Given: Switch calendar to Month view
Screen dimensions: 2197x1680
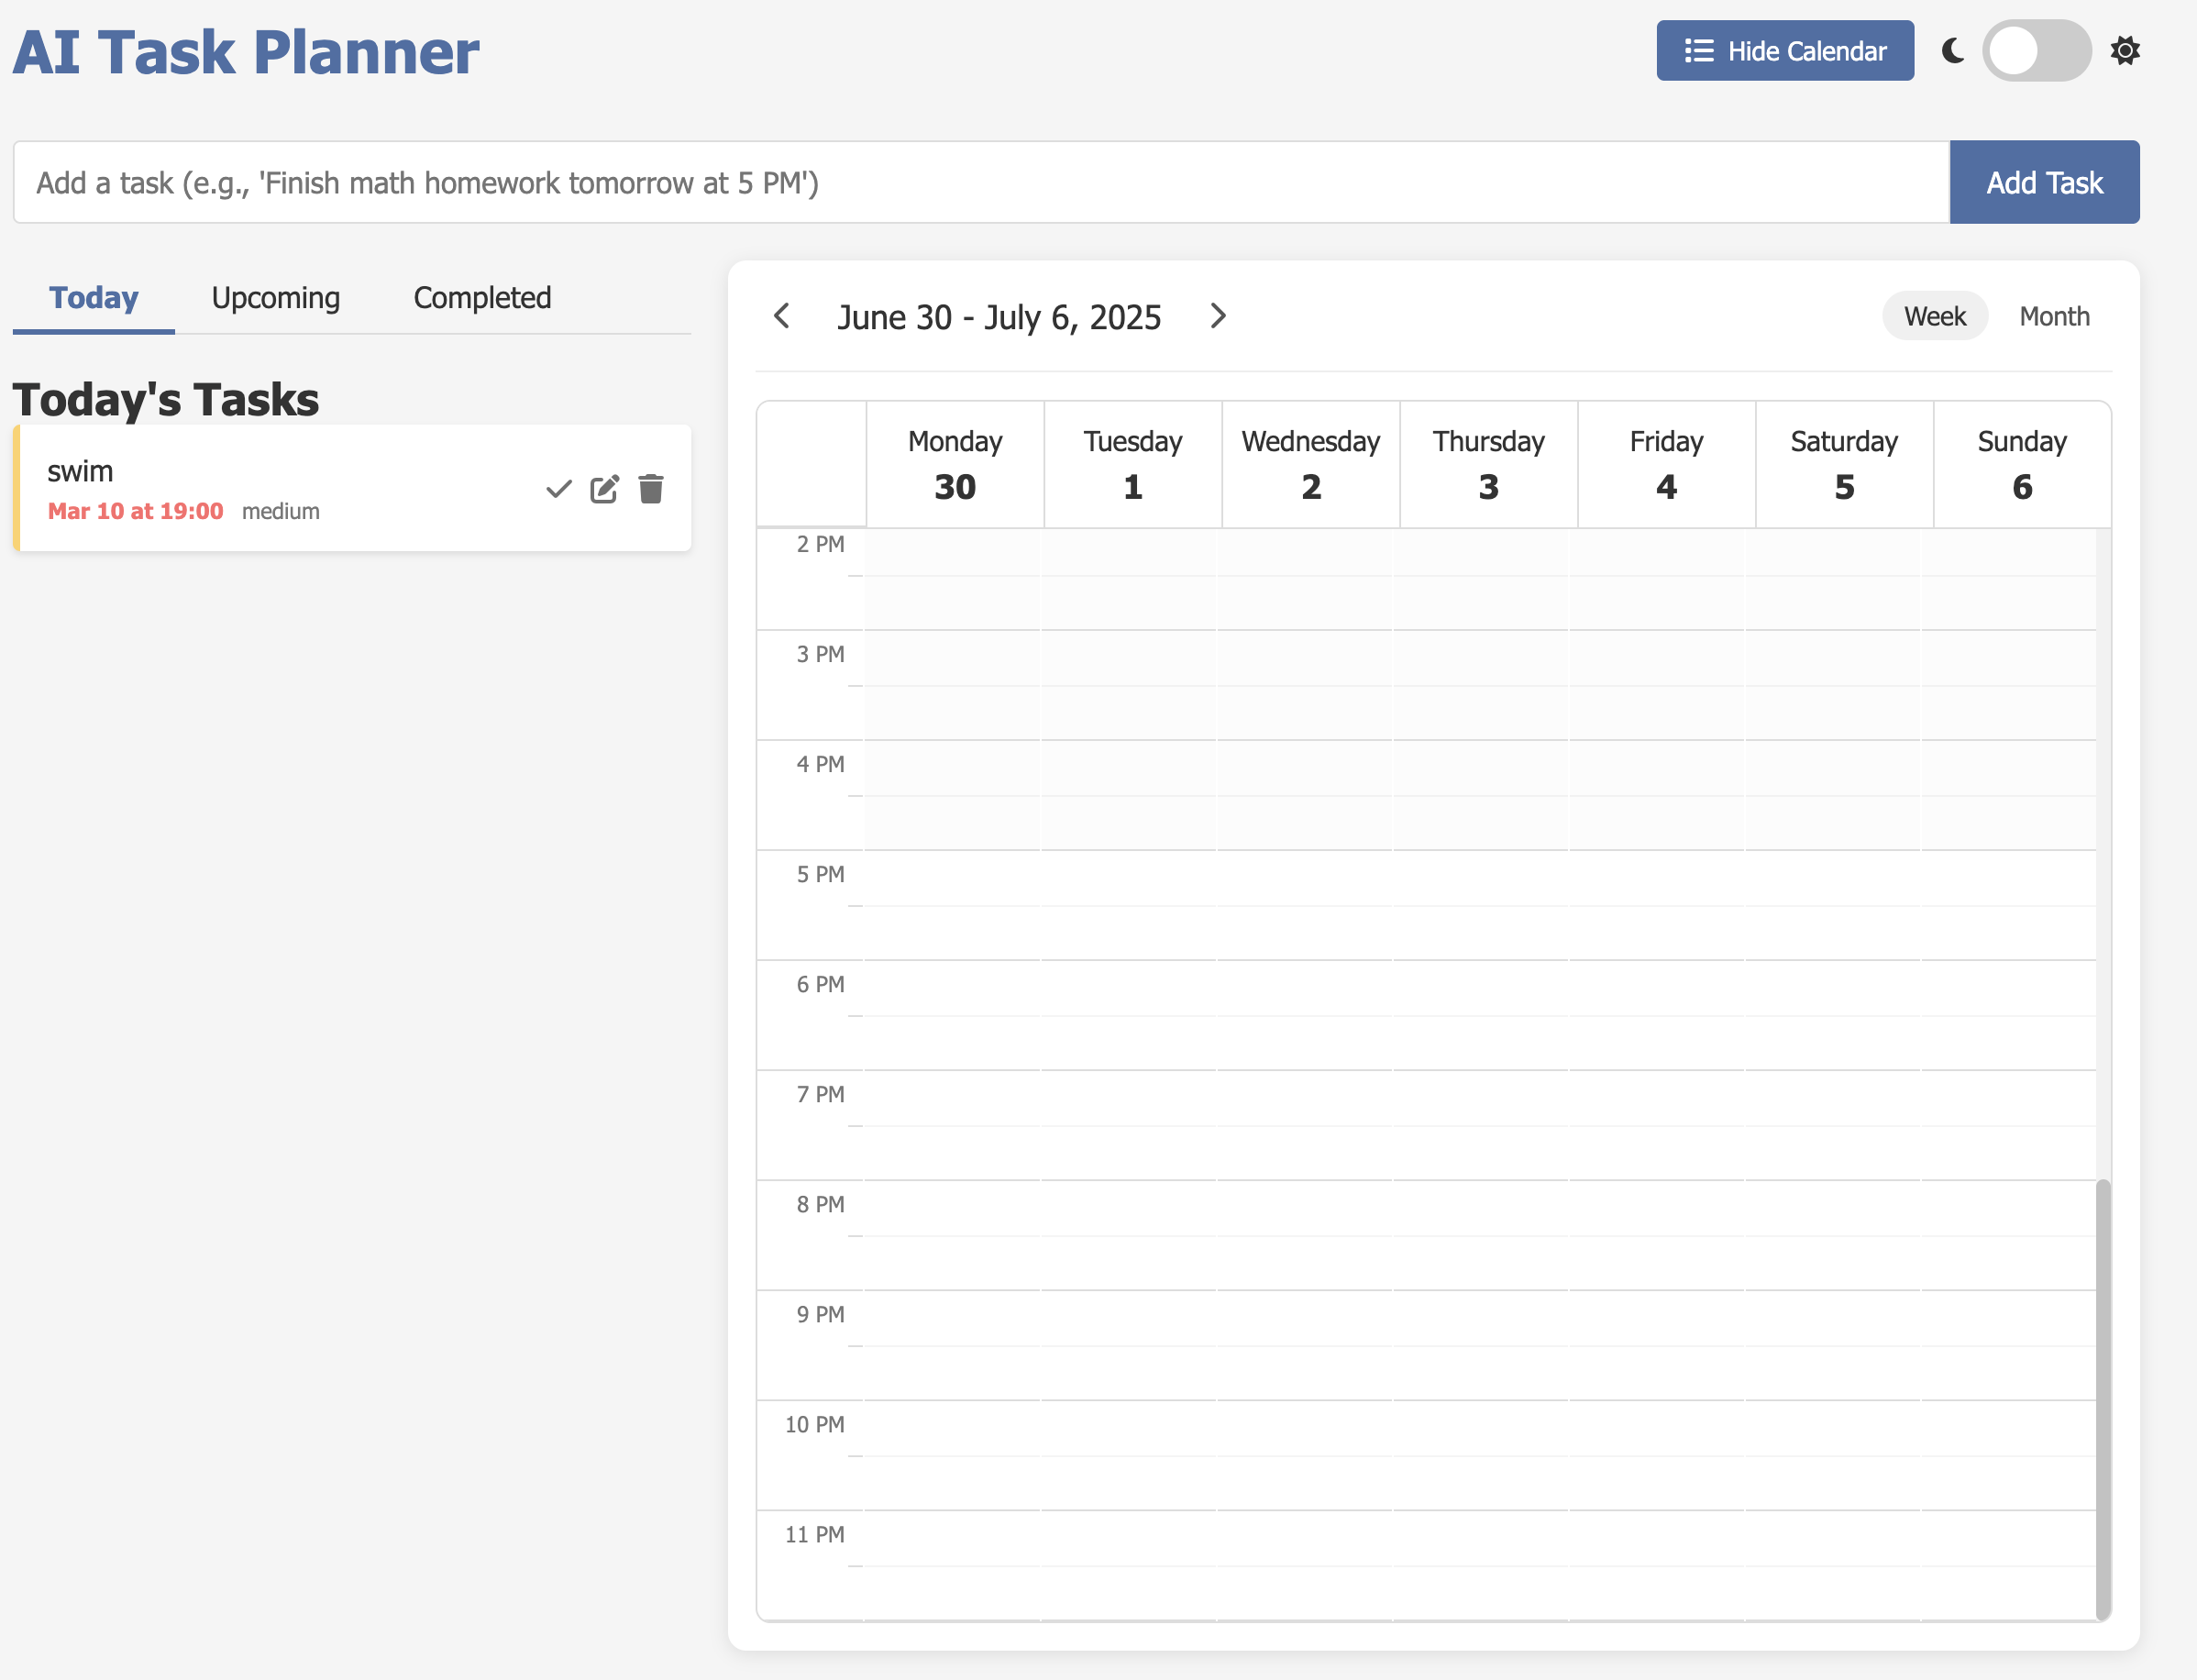Looking at the screenshot, I should pyautogui.click(x=2054, y=315).
